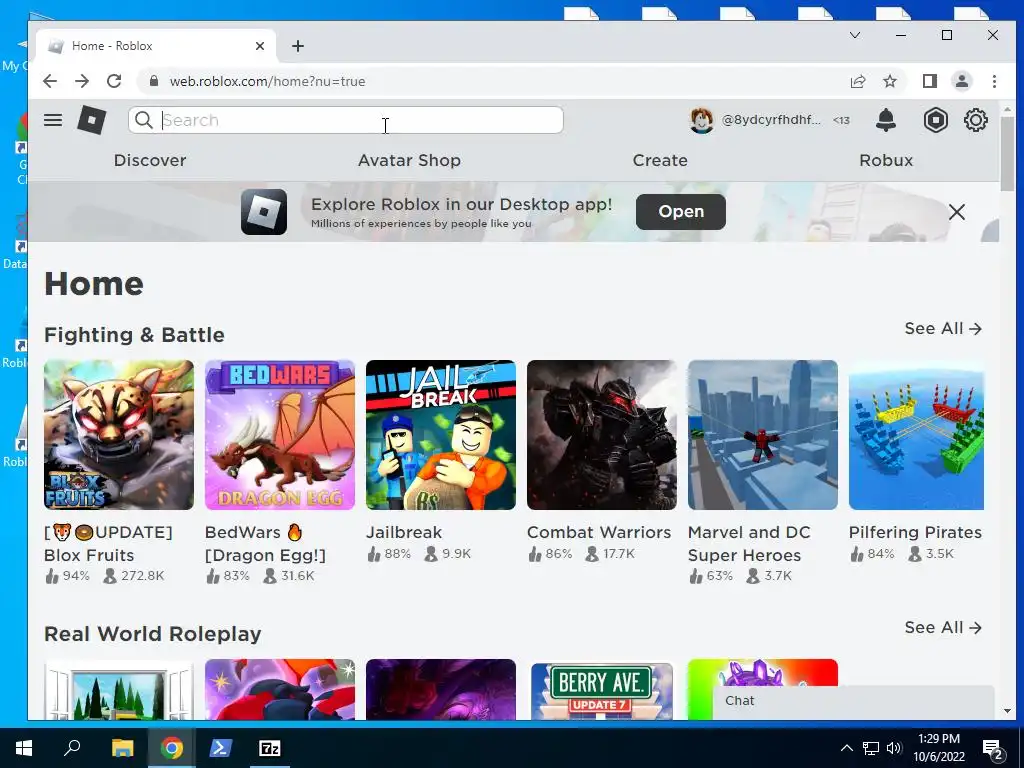Open Combat Warriors game thumbnail
Screen dimensions: 1024x768
coord(601,435)
